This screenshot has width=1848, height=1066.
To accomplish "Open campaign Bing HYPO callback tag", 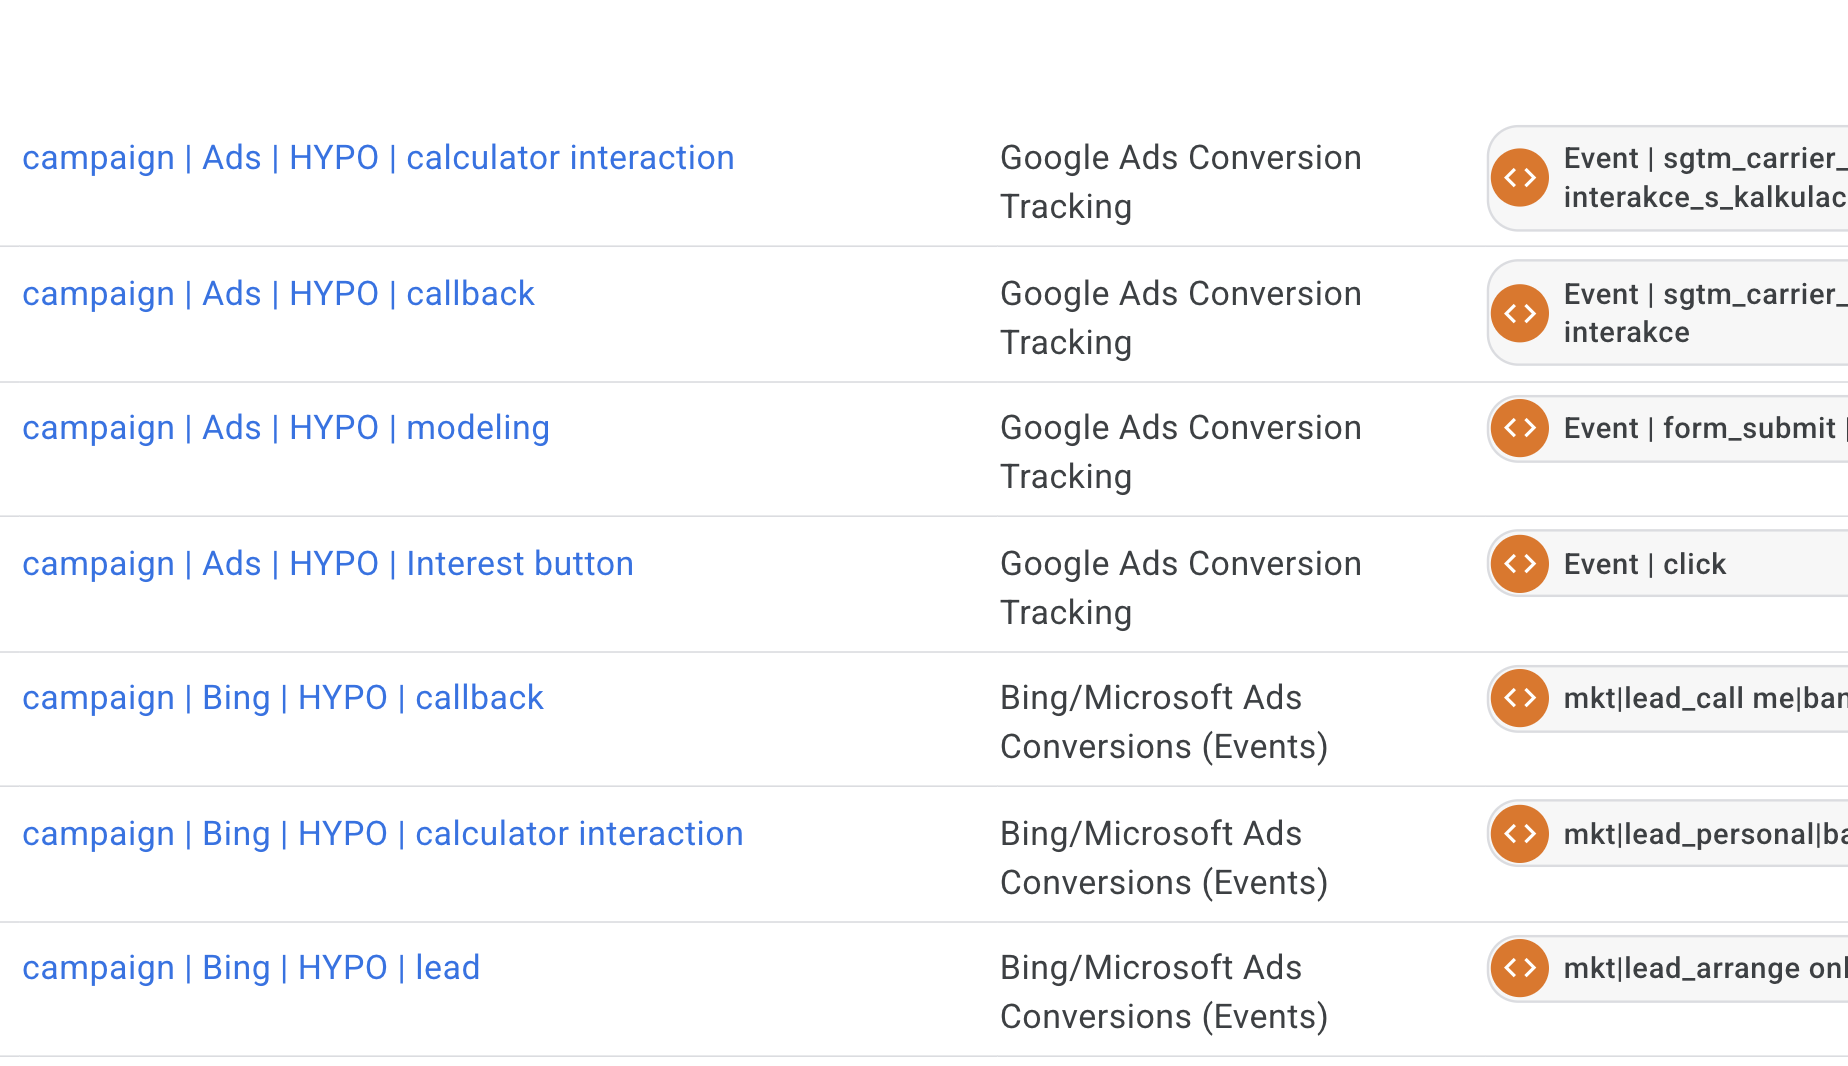I will click(283, 698).
